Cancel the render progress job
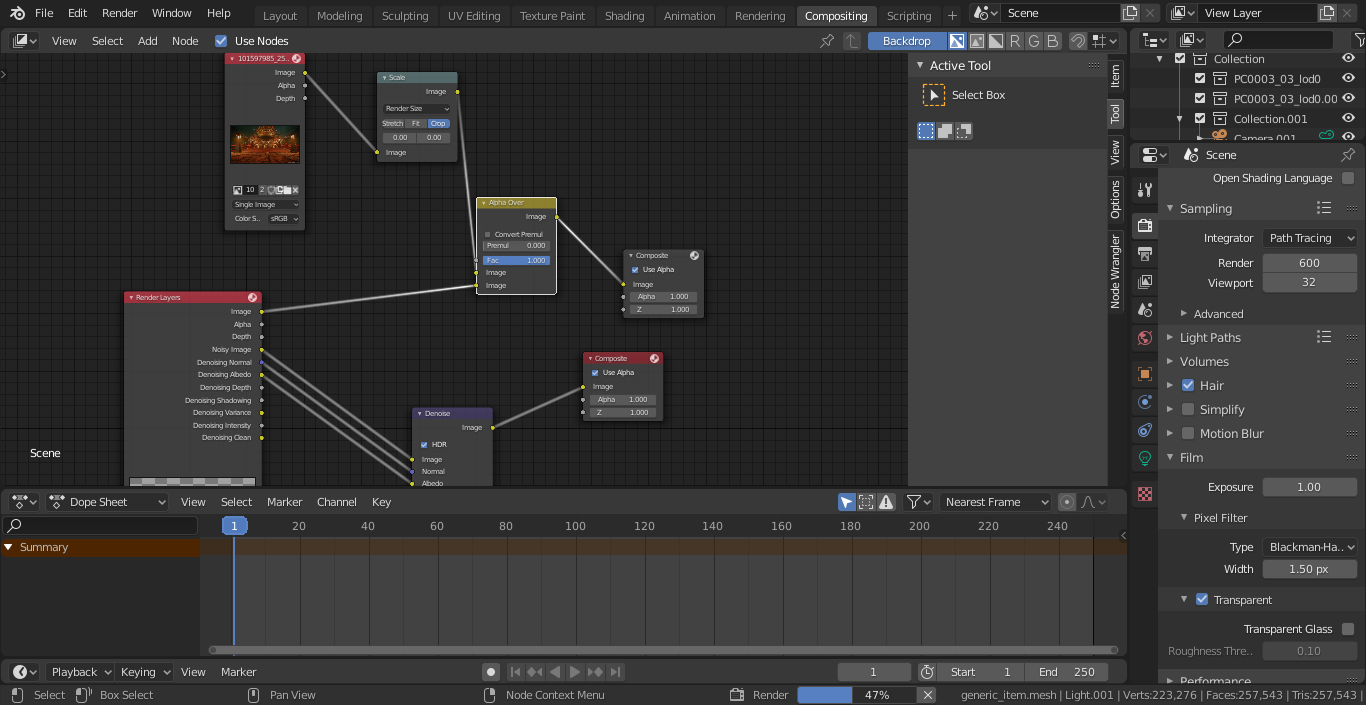This screenshot has width=1366, height=705. point(928,695)
